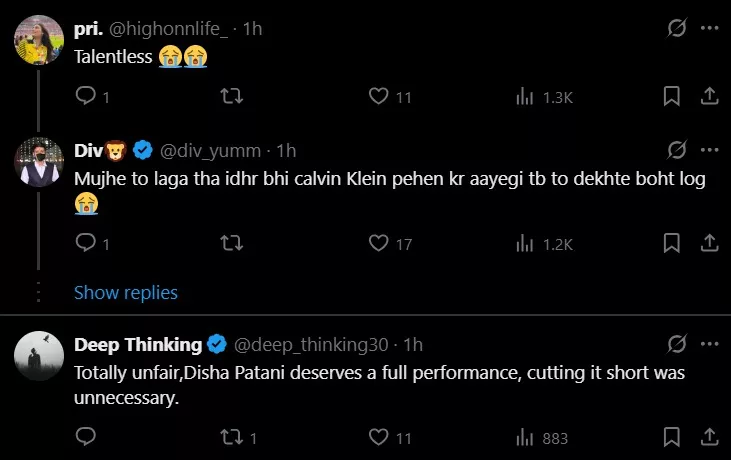Click Grok icon on pri.'s tweet
This screenshot has height=460, width=731.
pyautogui.click(x=677, y=29)
